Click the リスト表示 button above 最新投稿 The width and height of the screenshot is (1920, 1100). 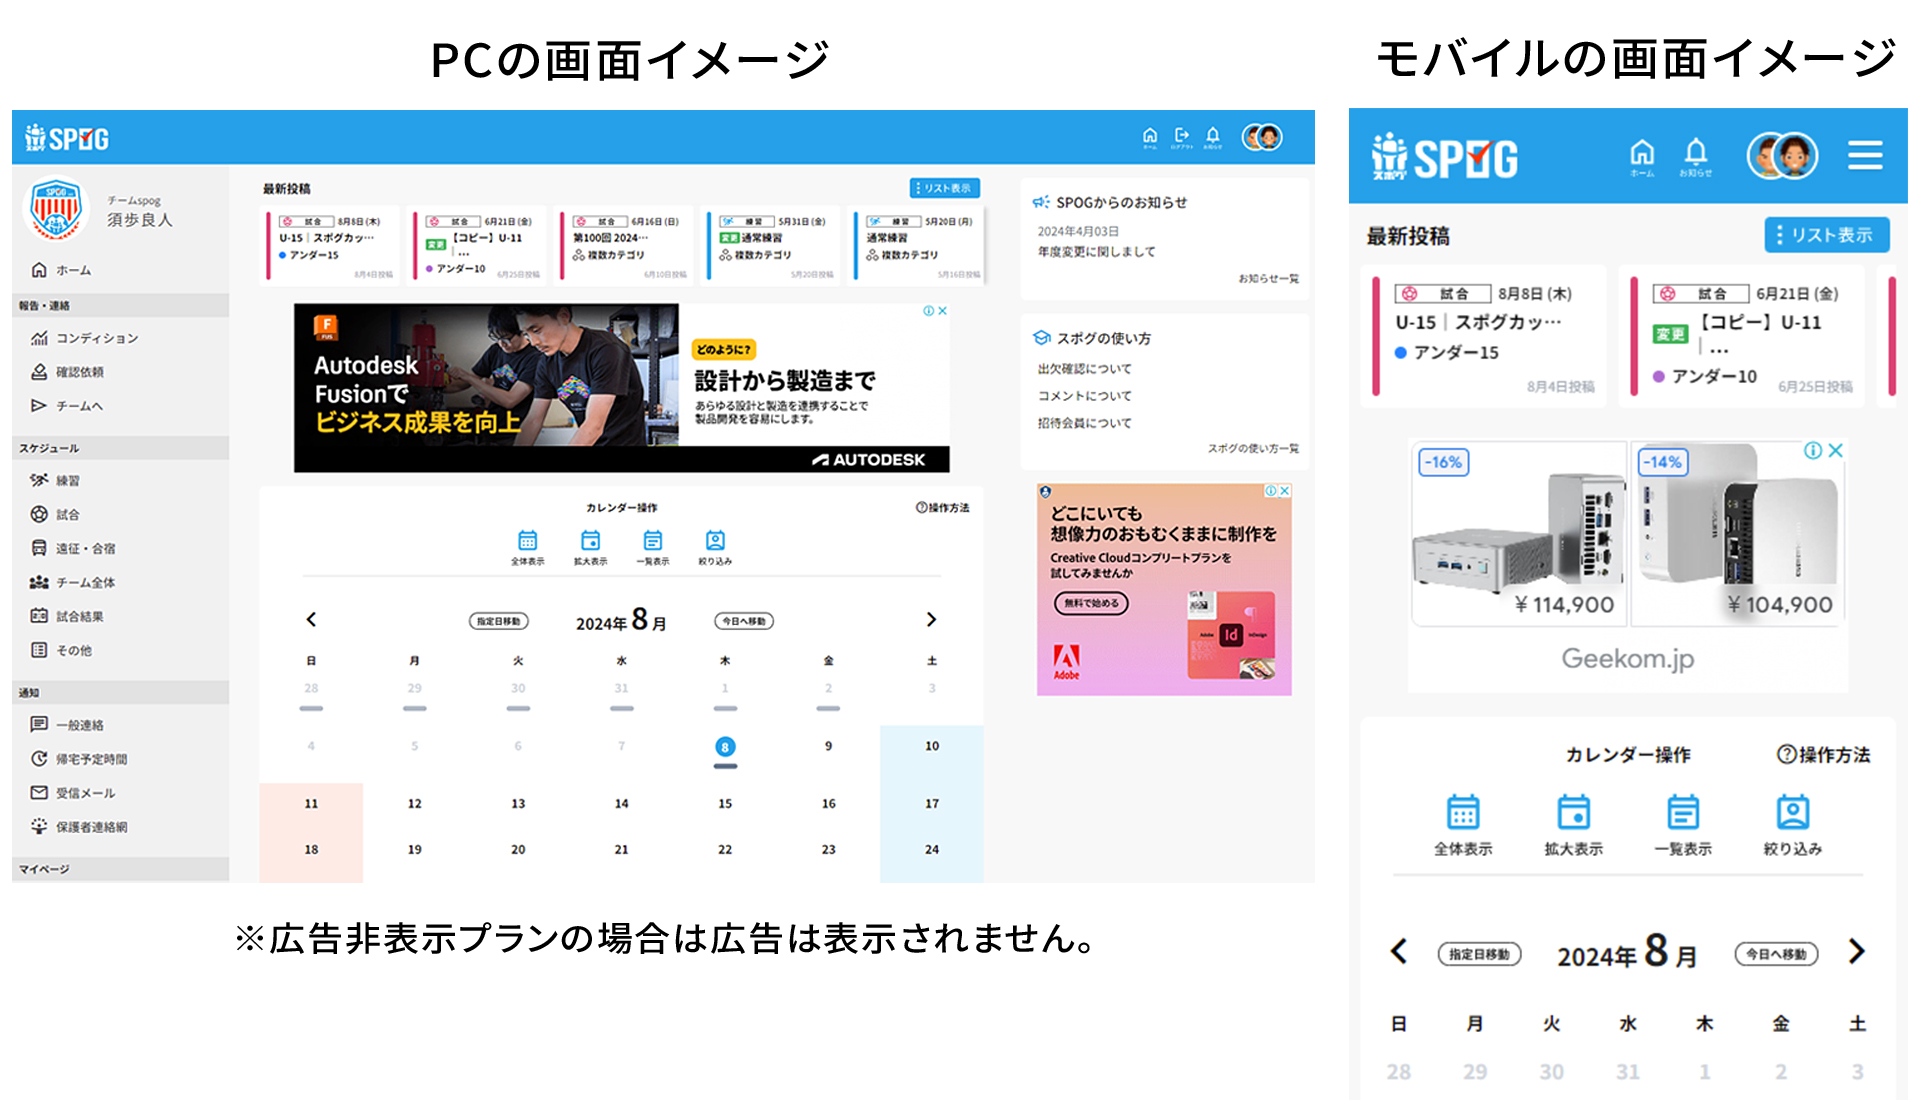coord(943,187)
